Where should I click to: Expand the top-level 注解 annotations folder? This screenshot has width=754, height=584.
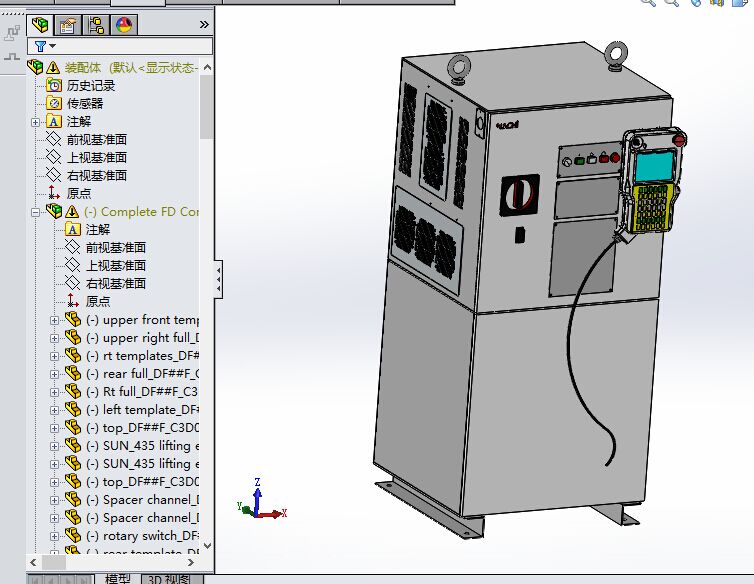tap(36, 122)
